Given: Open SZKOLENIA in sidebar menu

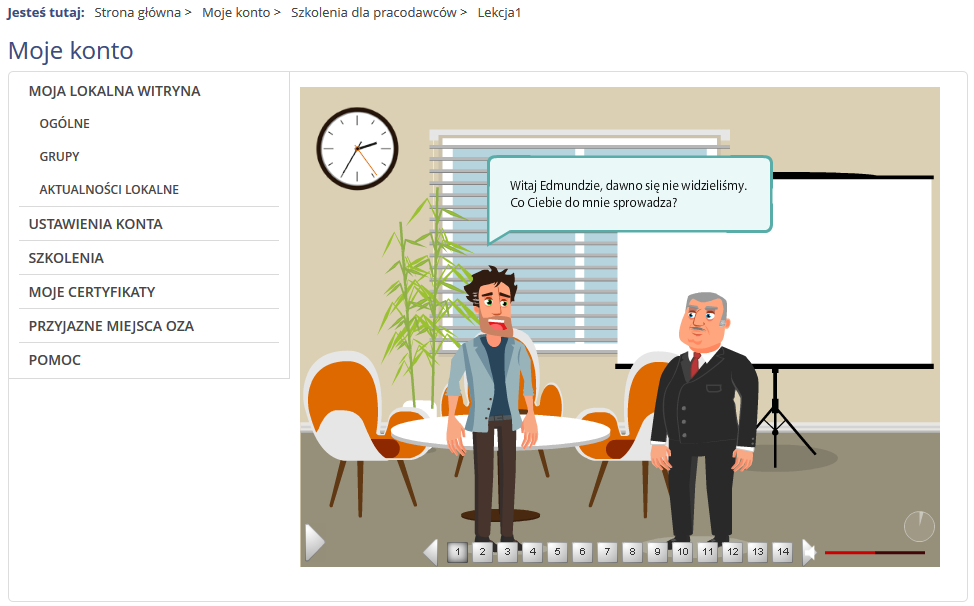Looking at the screenshot, I should point(66,258).
